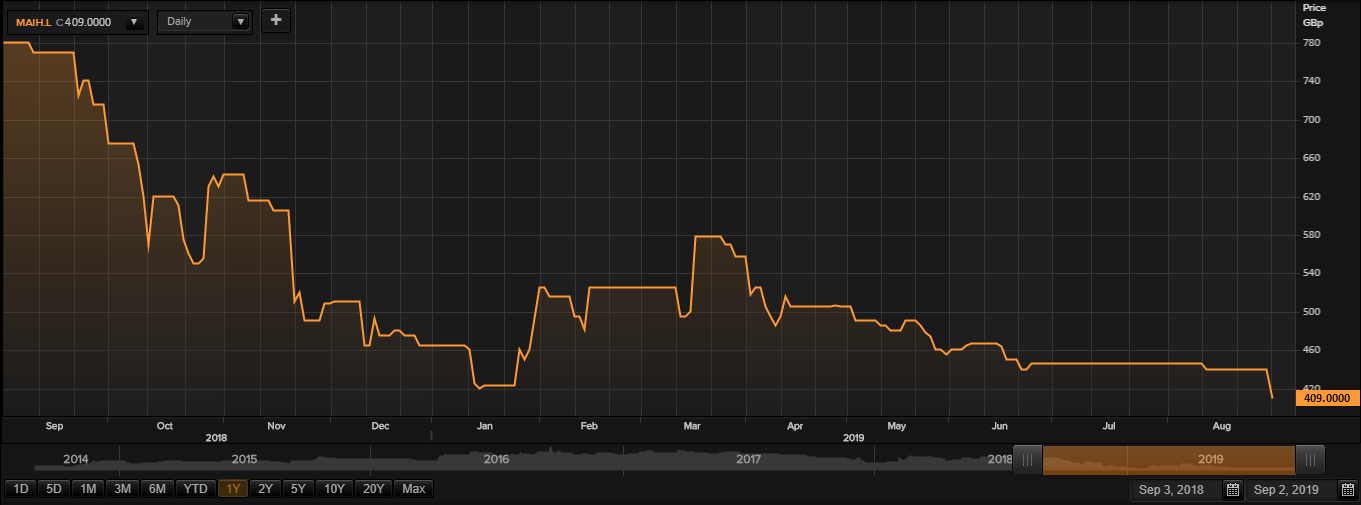
Task: Choose the YTD range button
Action: (196, 489)
